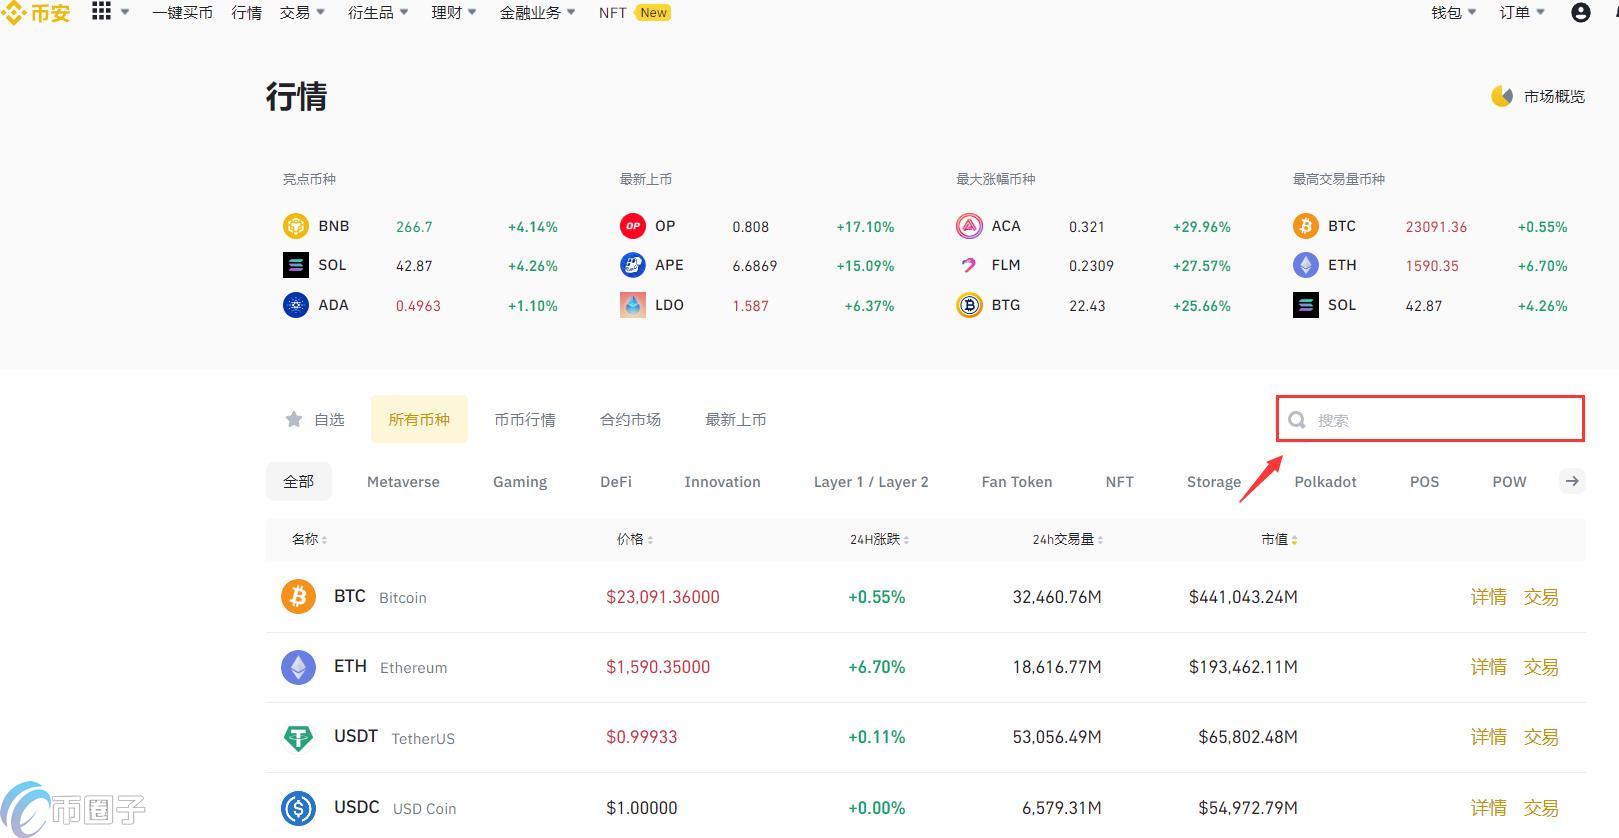1619x838 pixels.
Task: Sort table by 名称 column
Action: pos(309,539)
